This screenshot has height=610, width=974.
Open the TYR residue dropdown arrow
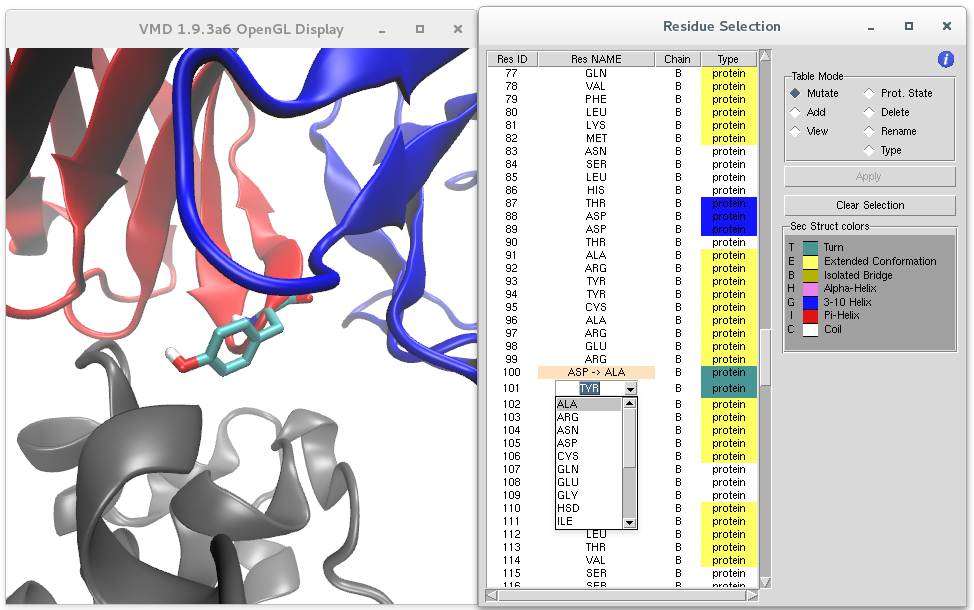tap(630, 388)
